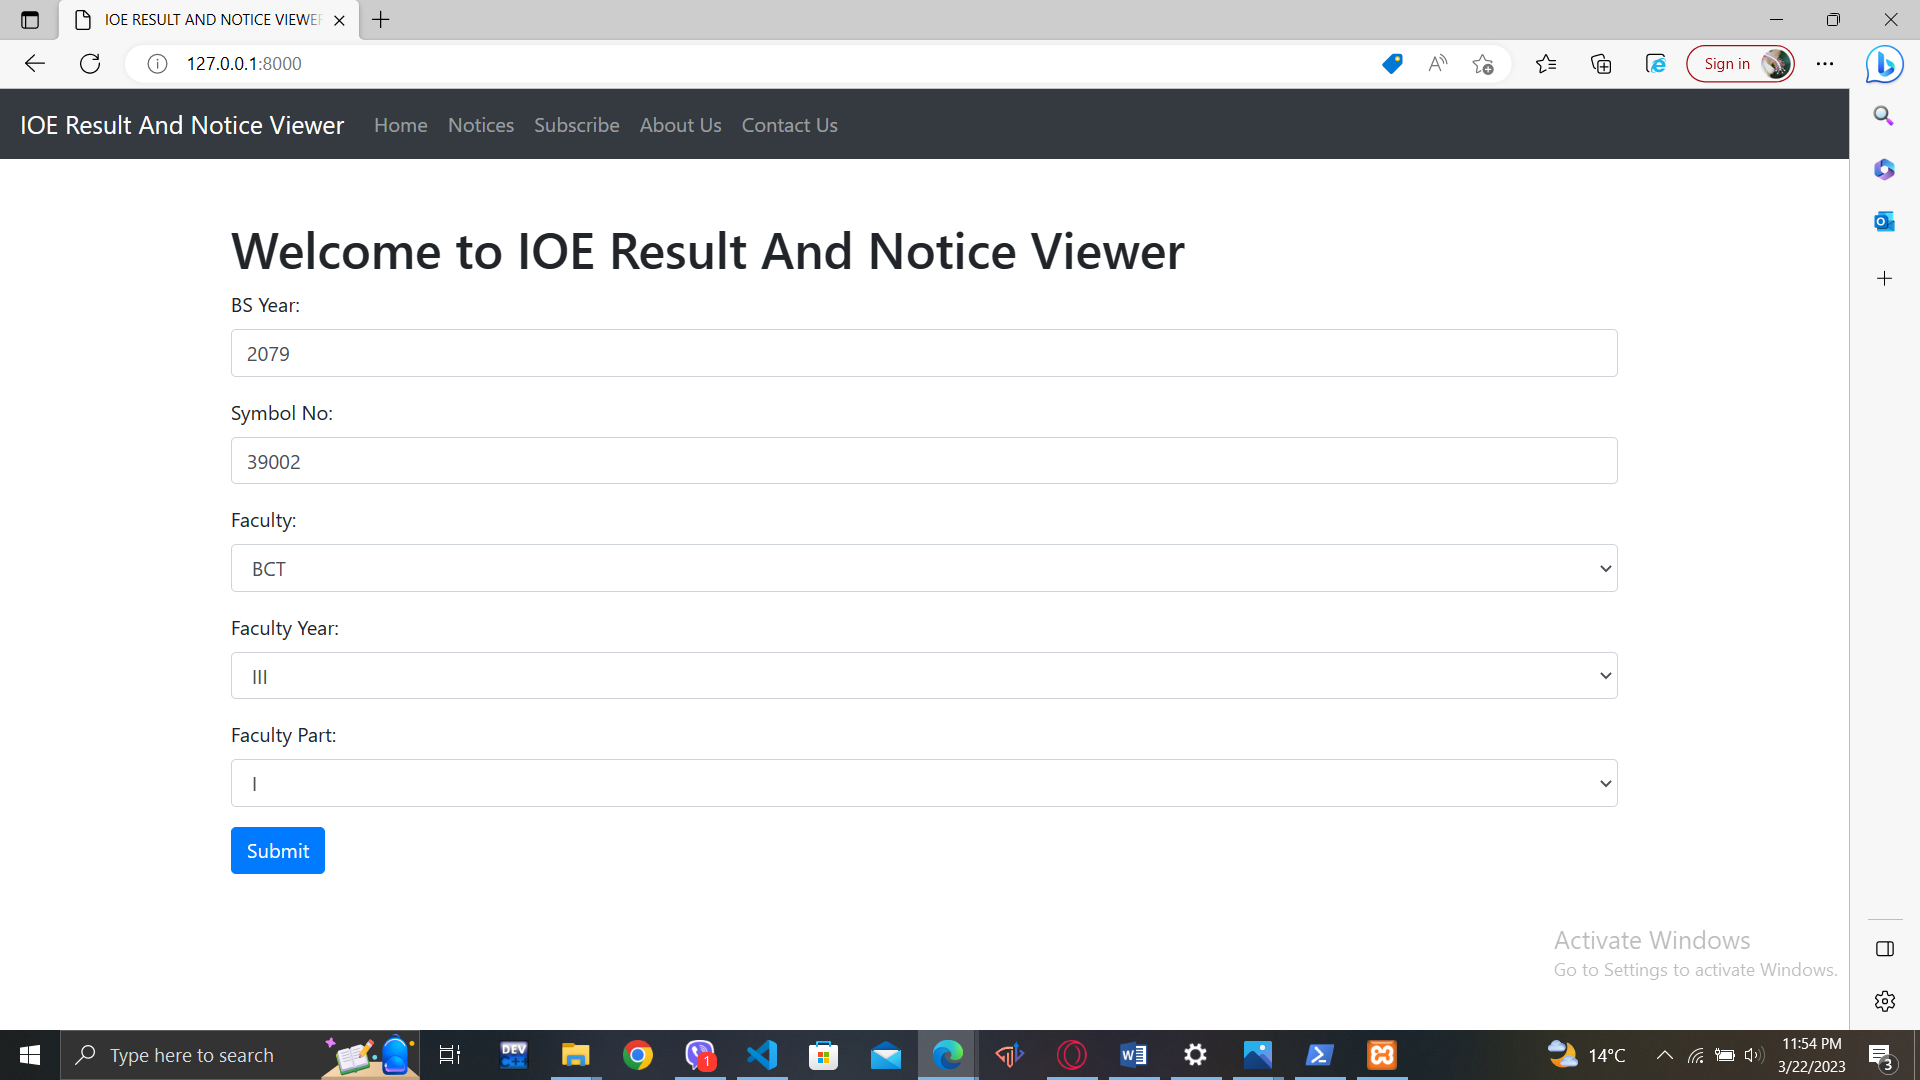The height and width of the screenshot is (1080, 1920).
Task: Open the Windows Start menu
Action: click(30, 1055)
